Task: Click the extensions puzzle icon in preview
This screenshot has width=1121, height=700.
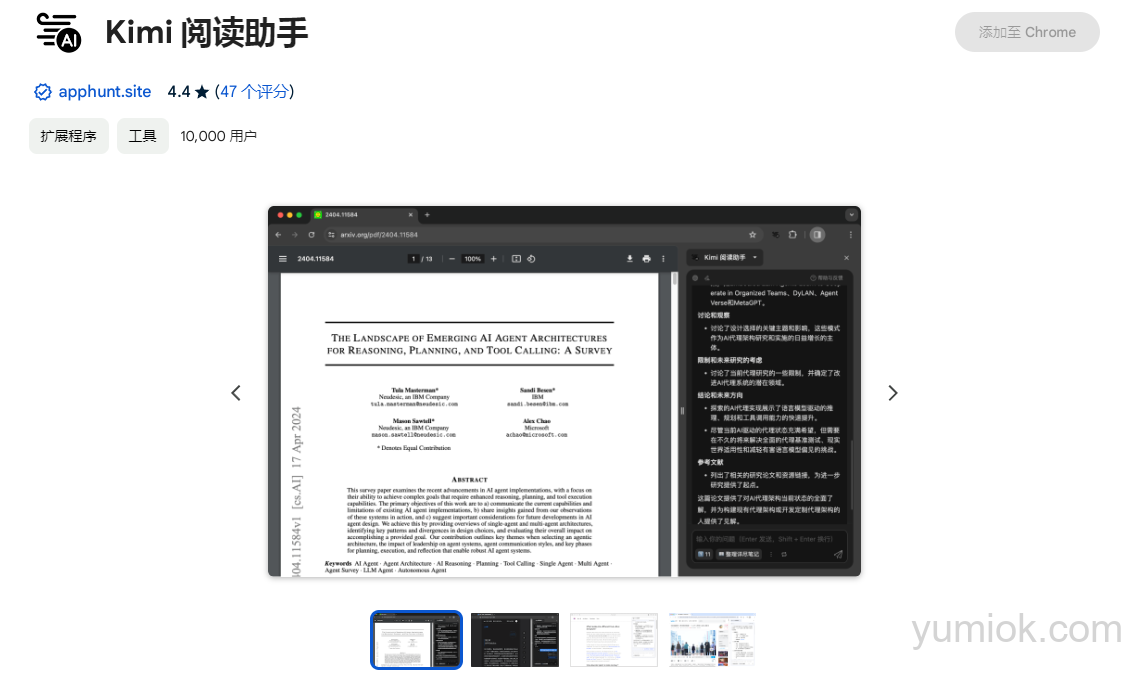Action: tap(793, 235)
